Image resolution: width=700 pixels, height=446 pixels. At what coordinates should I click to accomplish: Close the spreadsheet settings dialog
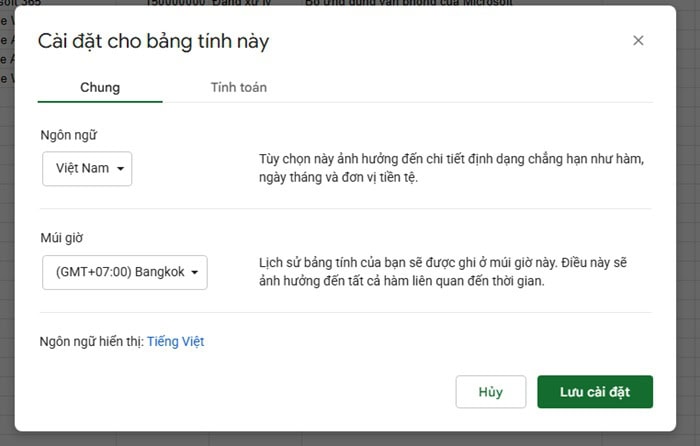(x=638, y=41)
